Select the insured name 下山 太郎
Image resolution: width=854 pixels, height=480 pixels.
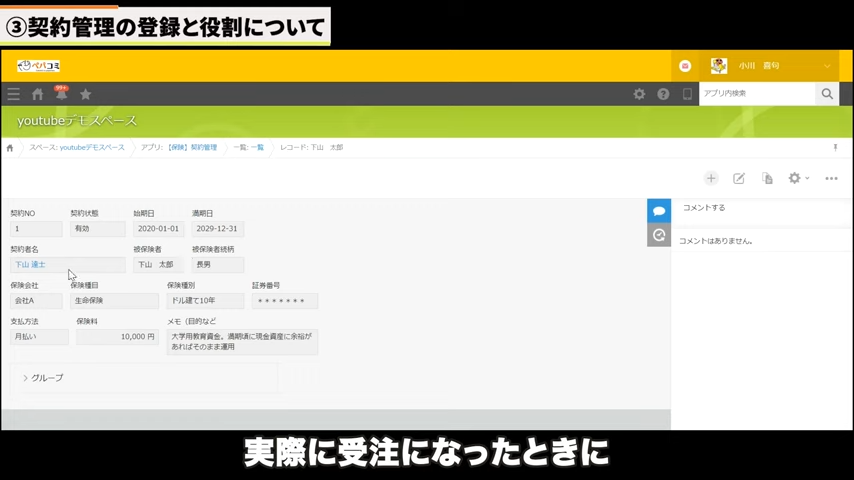coord(158,265)
